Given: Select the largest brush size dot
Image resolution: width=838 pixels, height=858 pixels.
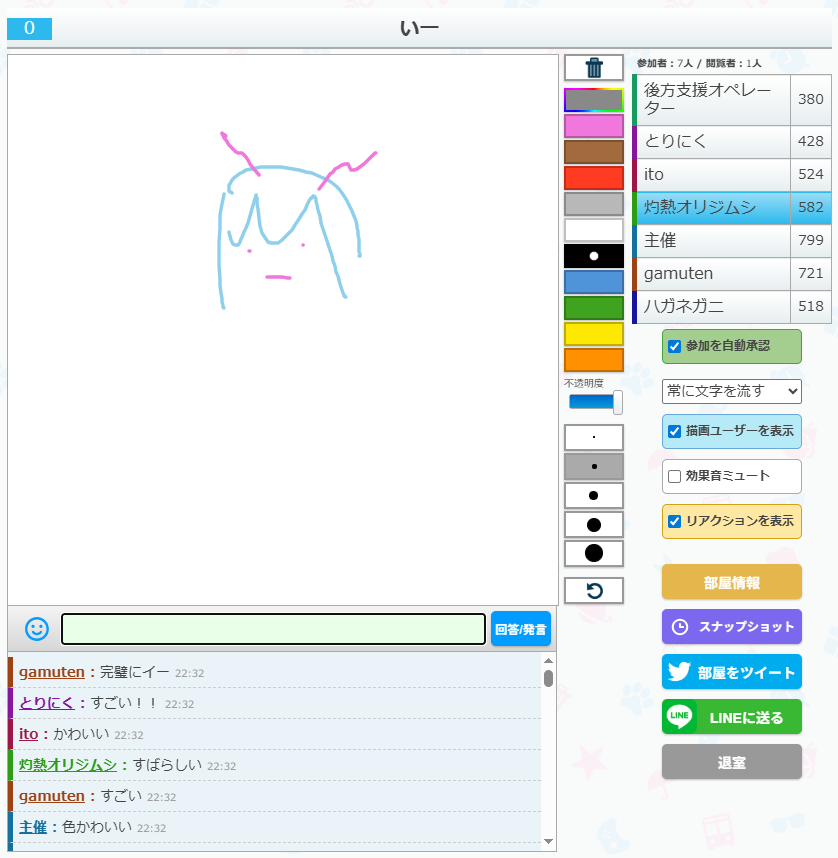Looking at the screenshot, I should point(594,553).
